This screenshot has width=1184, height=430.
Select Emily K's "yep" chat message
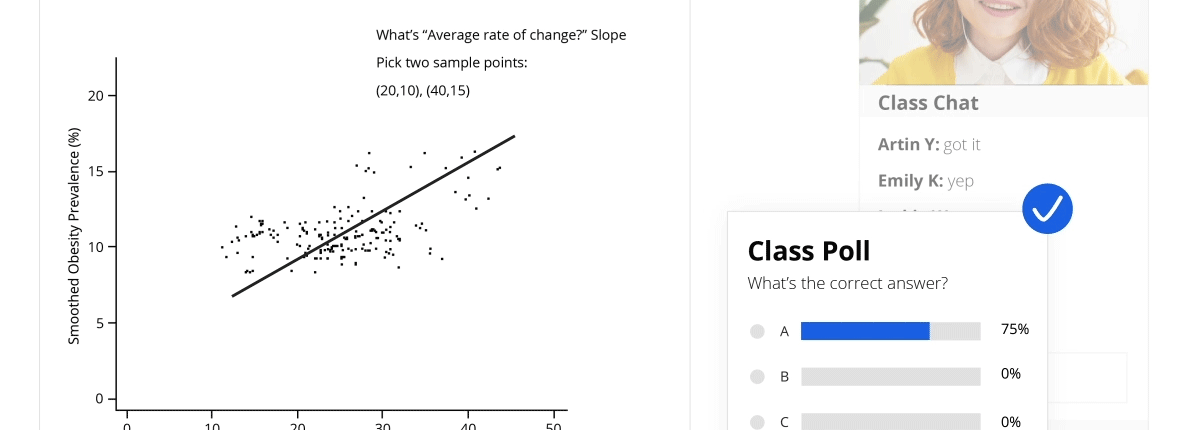[925, 181]
